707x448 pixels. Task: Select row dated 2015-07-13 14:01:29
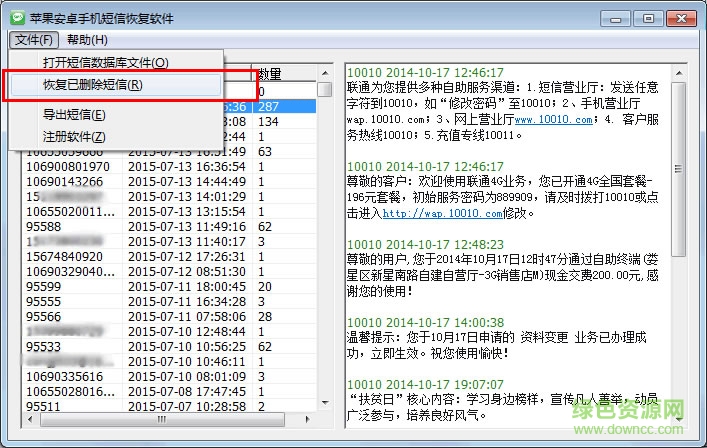tap(169, 197)
